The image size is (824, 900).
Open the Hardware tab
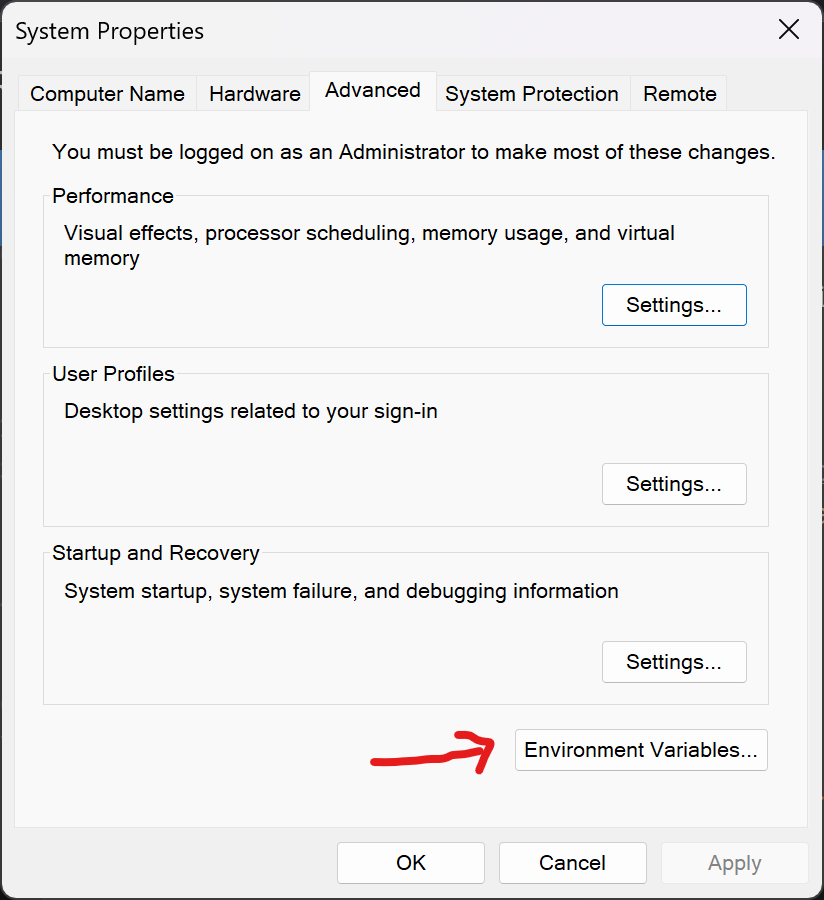click(x=253, y=93)
